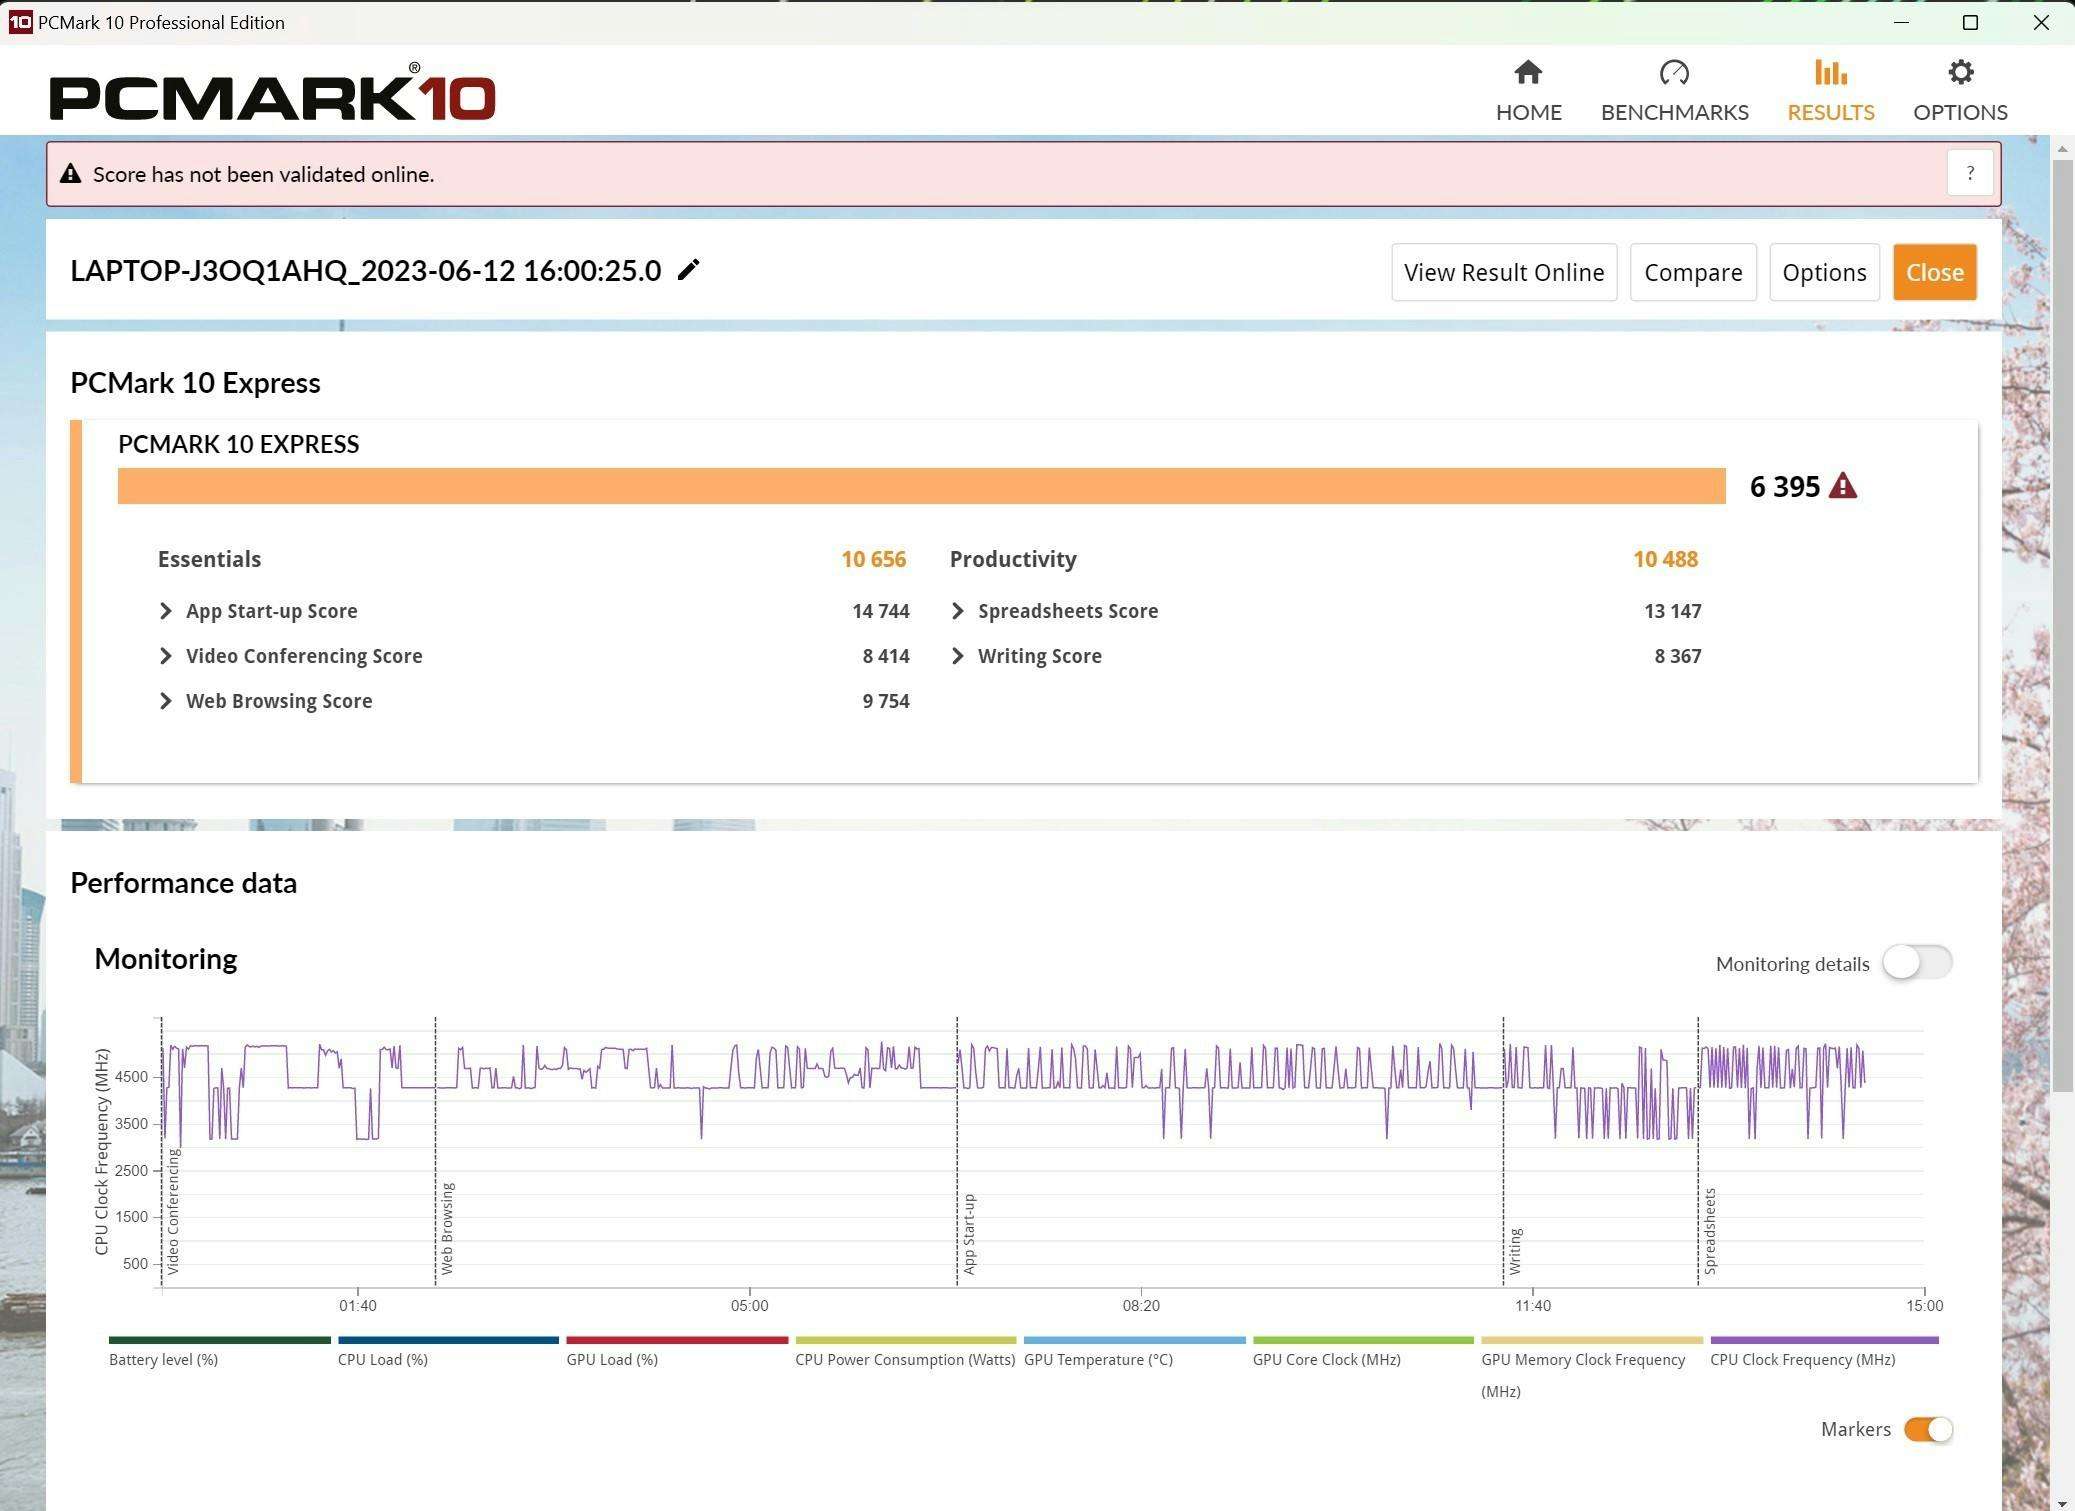Screen dimensions: 2075x1511
Task: Turn off the Markers toggle
Action: point(1927,1429)
